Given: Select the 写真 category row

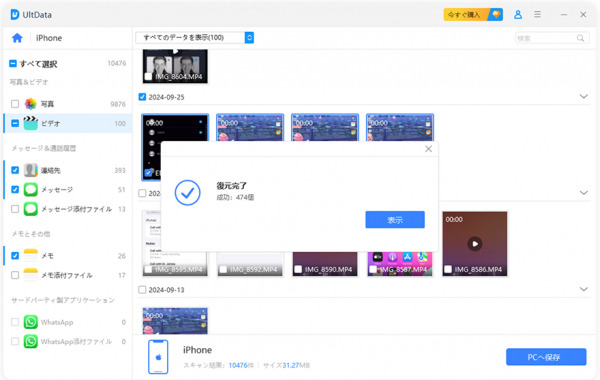Looking at the screenshot, I should tap(68, 104).
